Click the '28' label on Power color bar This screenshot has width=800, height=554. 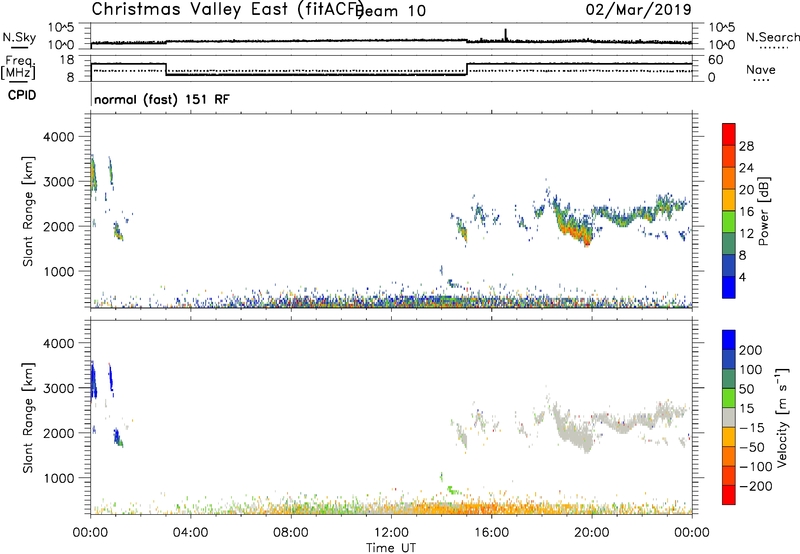click(746, 146)
